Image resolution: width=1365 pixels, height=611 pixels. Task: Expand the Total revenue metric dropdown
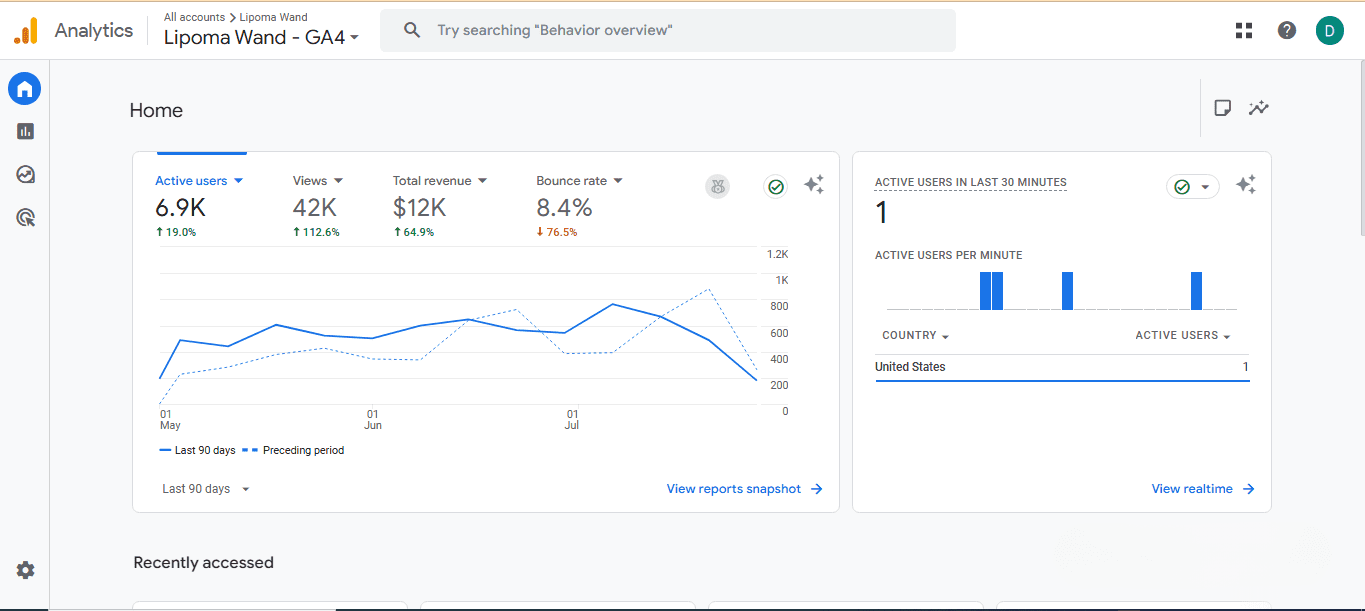click(482, 181)
